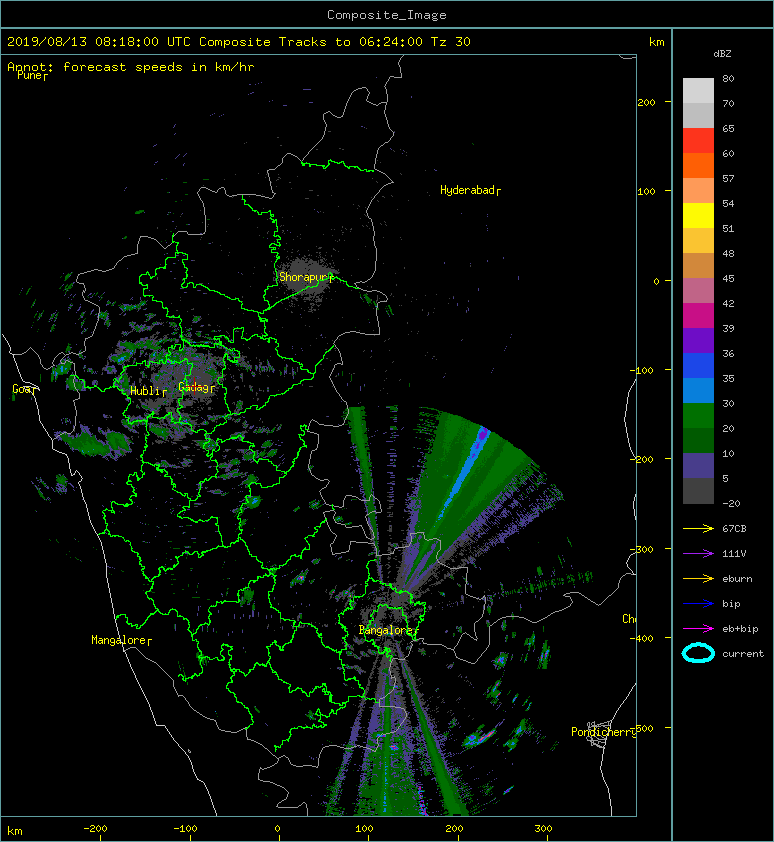Click the current legend label
774x842 pixels.
coord(743,654)
